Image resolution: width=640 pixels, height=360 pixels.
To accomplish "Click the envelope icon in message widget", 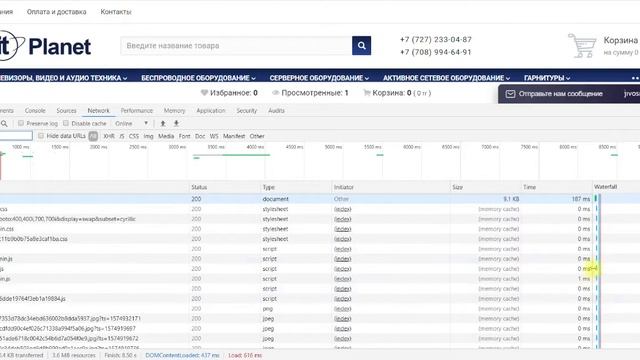I will click(x=510, y=94).
